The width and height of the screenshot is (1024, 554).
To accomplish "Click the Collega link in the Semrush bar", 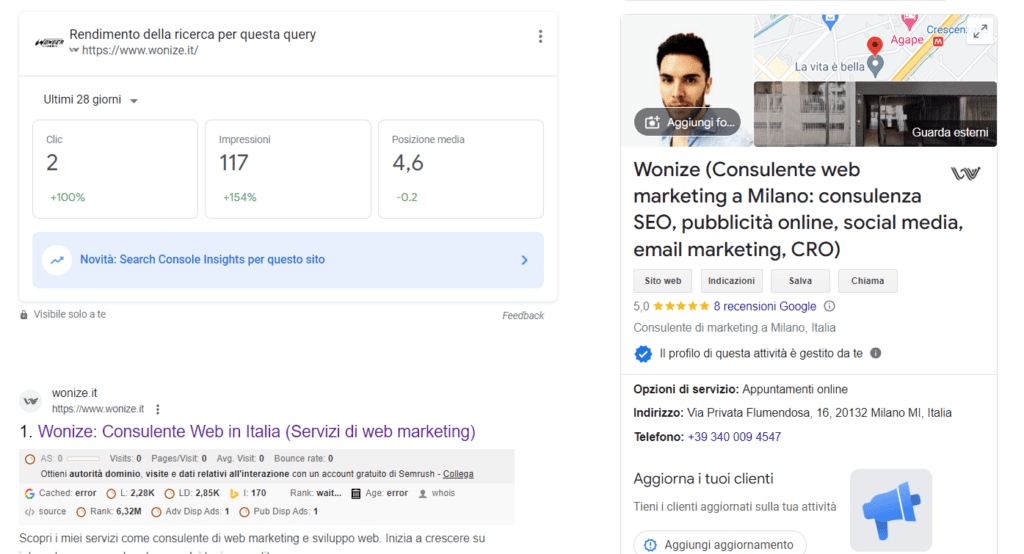I will tap(458, 474).
